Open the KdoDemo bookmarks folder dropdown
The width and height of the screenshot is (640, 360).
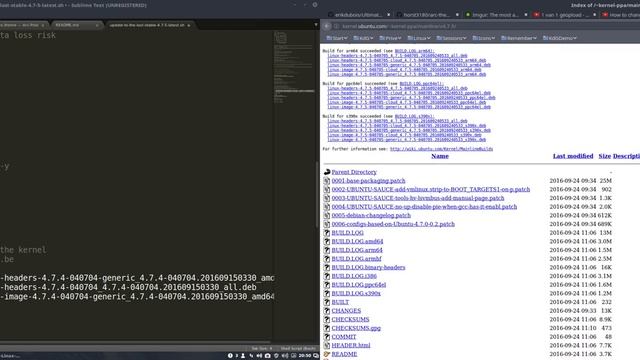pyautogui.click(x=560, y=38)
